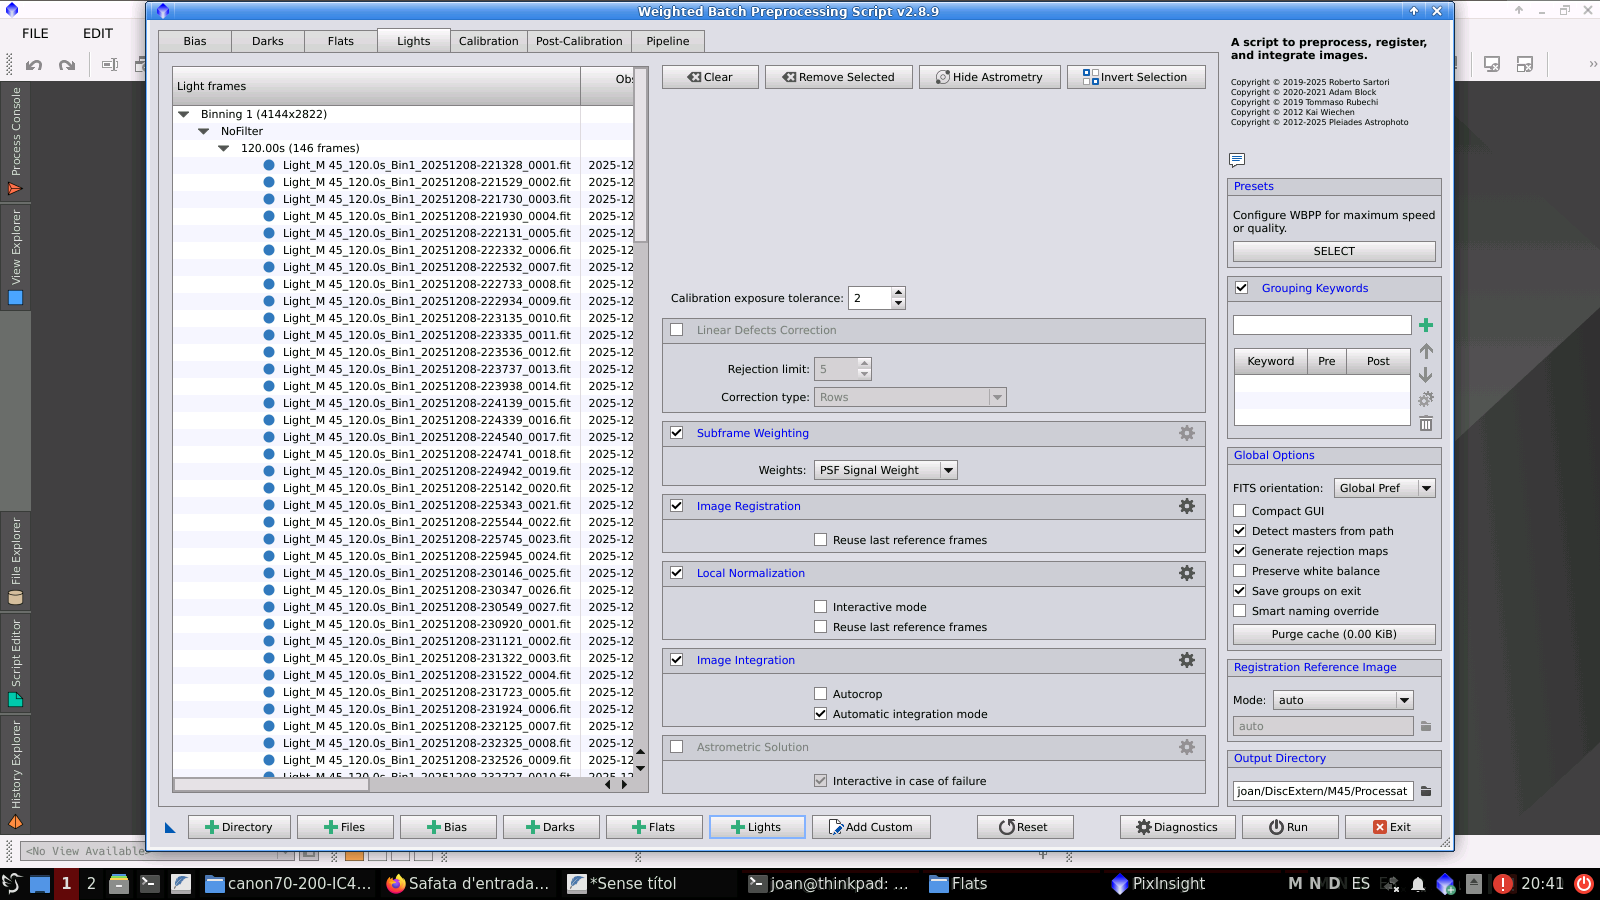Viewport: 1600px width, 900px height.
Task: Click the Run button
Action: 1288,827
